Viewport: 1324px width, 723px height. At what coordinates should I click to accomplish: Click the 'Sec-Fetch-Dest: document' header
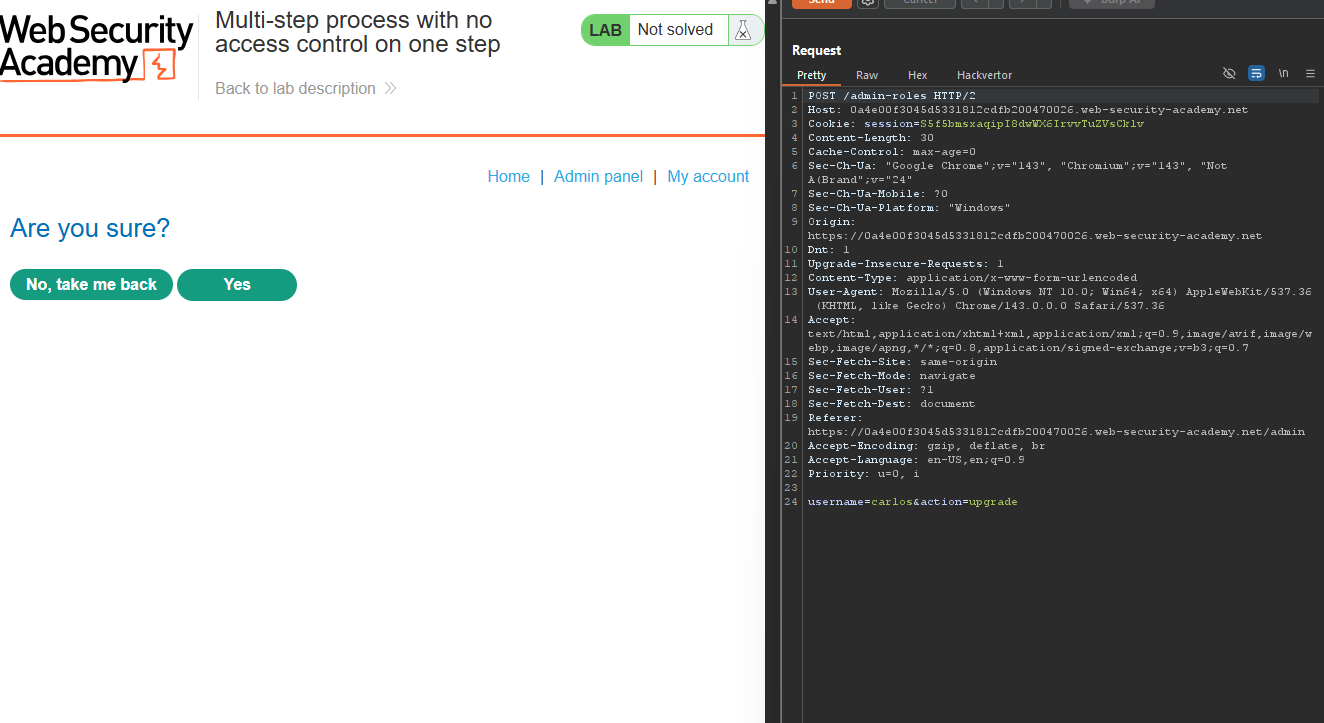pyautogui.click(x=892, y=404)
